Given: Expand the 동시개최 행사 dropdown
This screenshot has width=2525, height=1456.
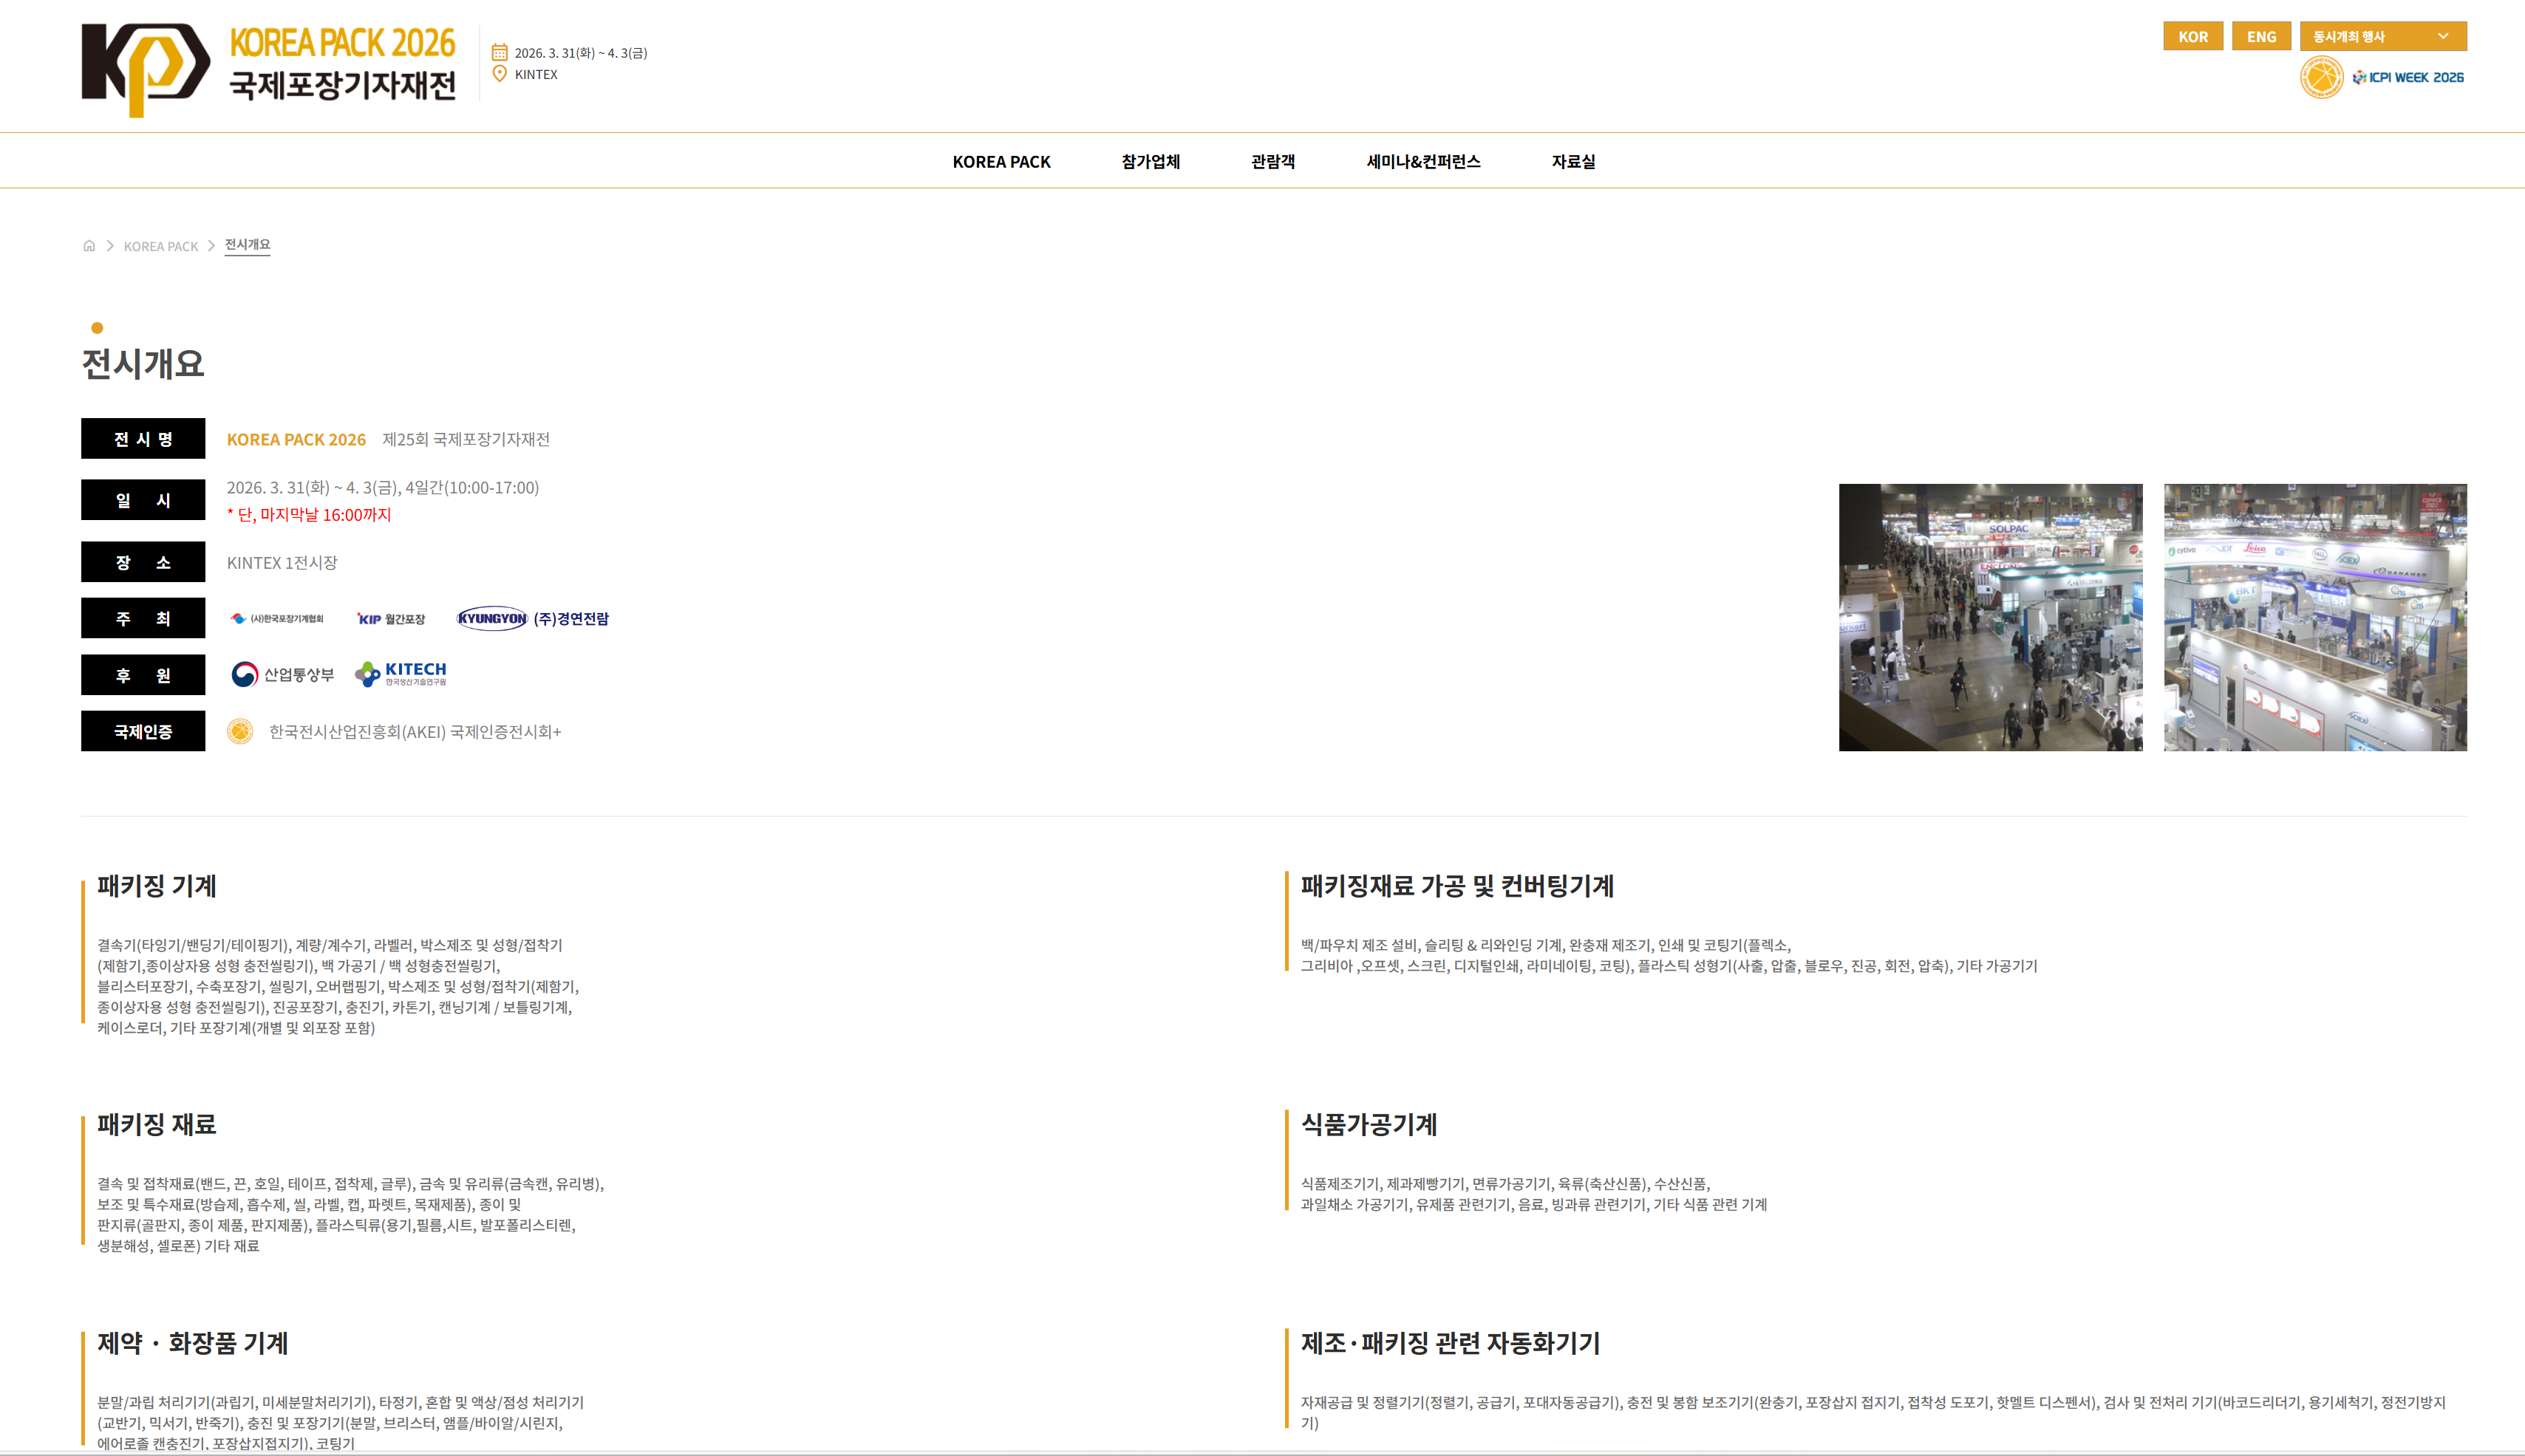Looking at the screenshot, I should (2382, 37).
